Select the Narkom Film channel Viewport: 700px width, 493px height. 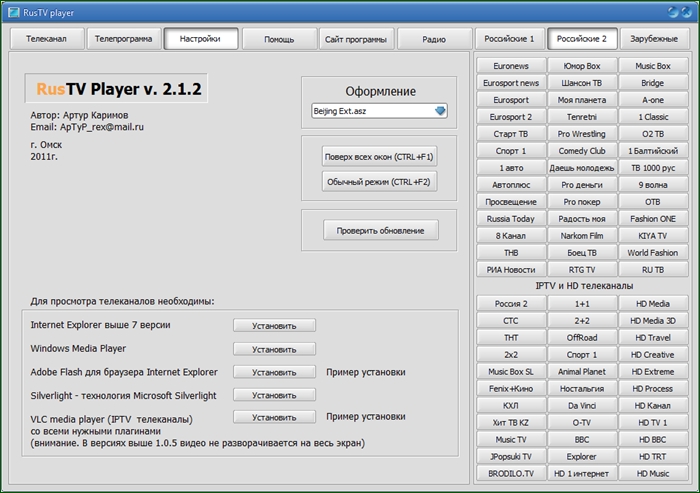click(x=582, y=235)
